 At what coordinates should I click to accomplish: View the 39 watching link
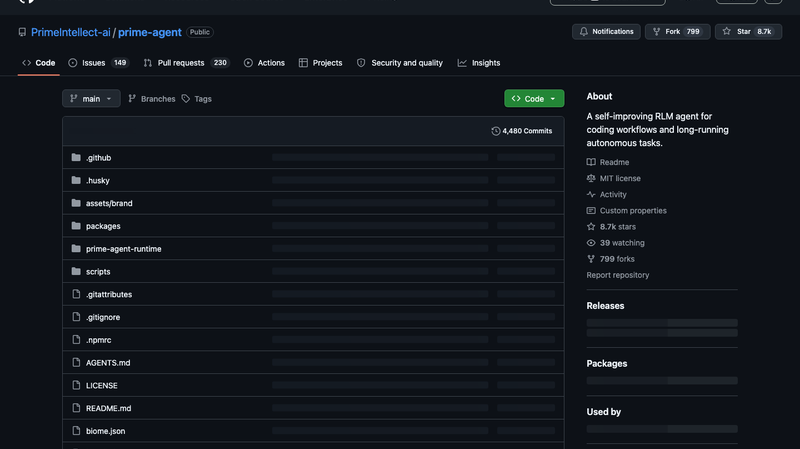point(615,243)
